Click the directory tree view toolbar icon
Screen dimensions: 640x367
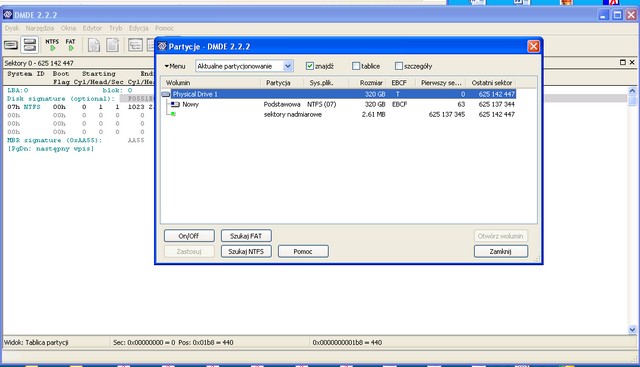tap(135, 45)
